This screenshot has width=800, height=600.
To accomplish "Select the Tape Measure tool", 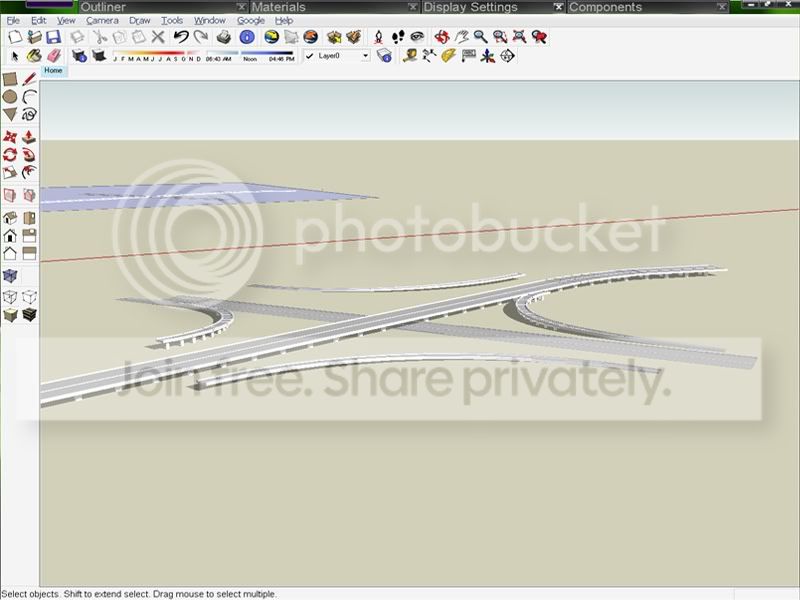I will tap(409, 56).
